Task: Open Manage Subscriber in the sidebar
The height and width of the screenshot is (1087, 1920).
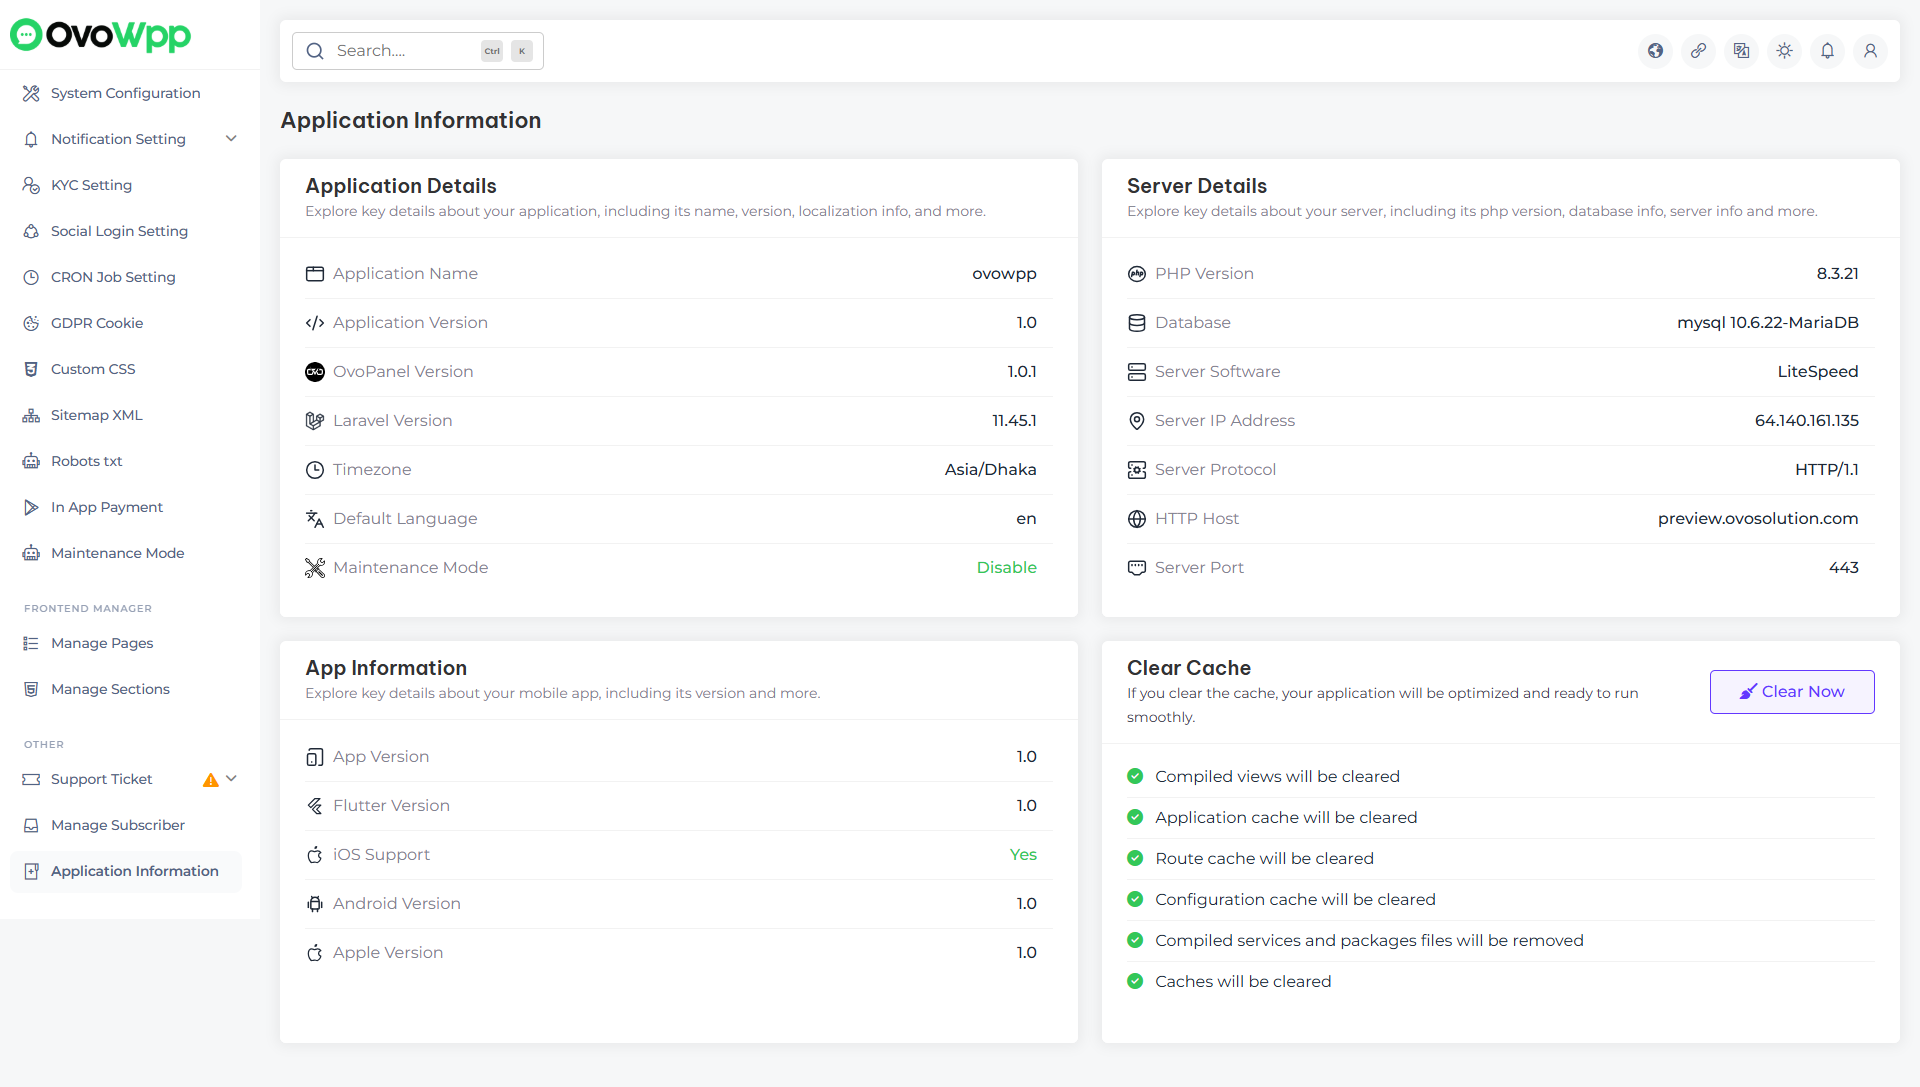Action: pyautogui.click(x=117, y=825)
